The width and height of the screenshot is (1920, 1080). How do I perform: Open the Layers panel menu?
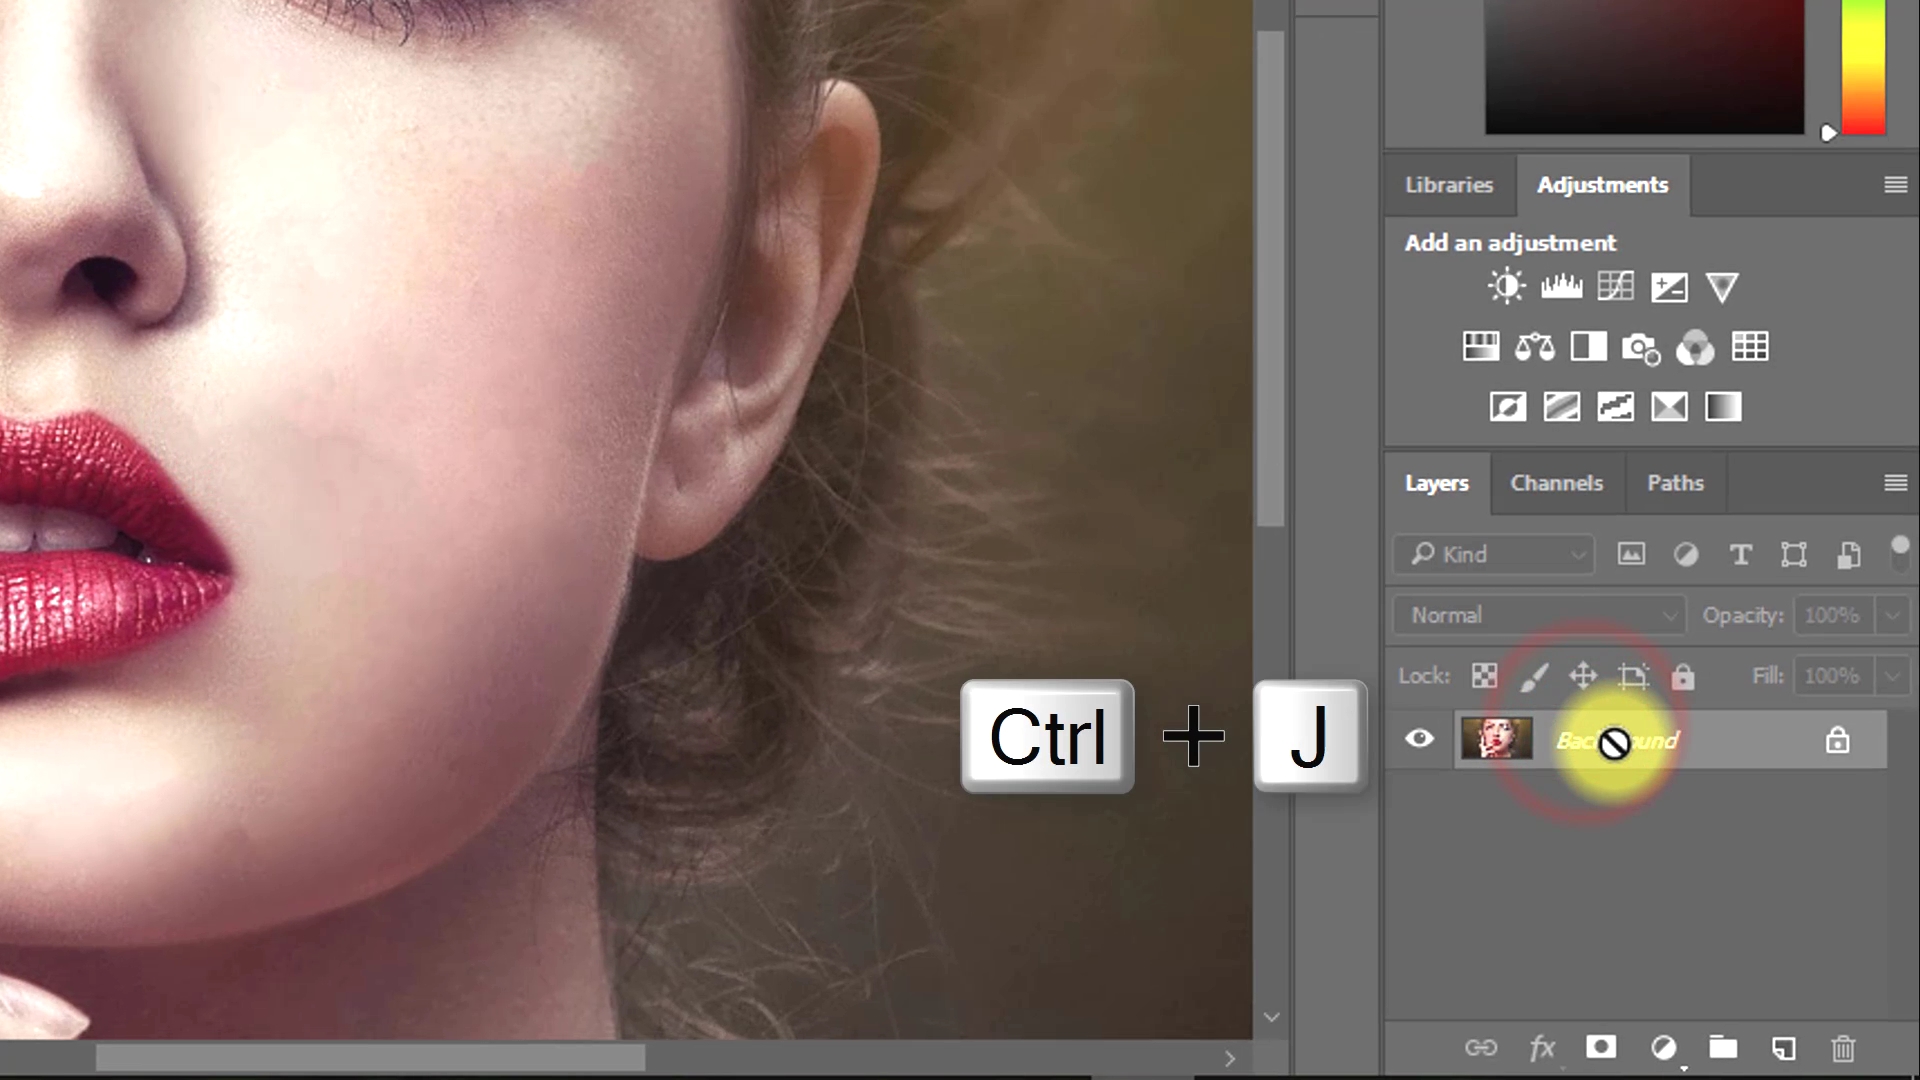1895,483
